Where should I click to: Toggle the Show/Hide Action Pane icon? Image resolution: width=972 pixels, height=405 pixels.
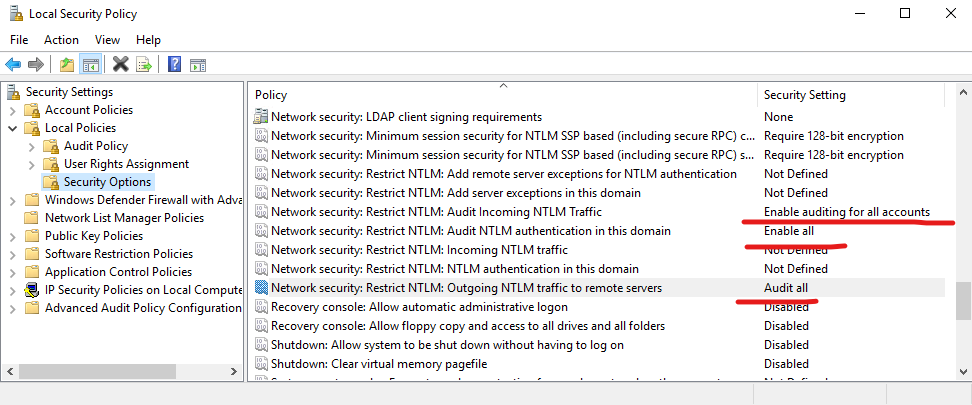[x=198, y=64]
